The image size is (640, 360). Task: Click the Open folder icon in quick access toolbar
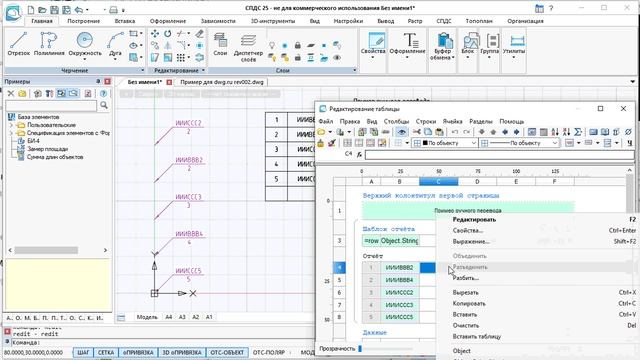point(42,9)
